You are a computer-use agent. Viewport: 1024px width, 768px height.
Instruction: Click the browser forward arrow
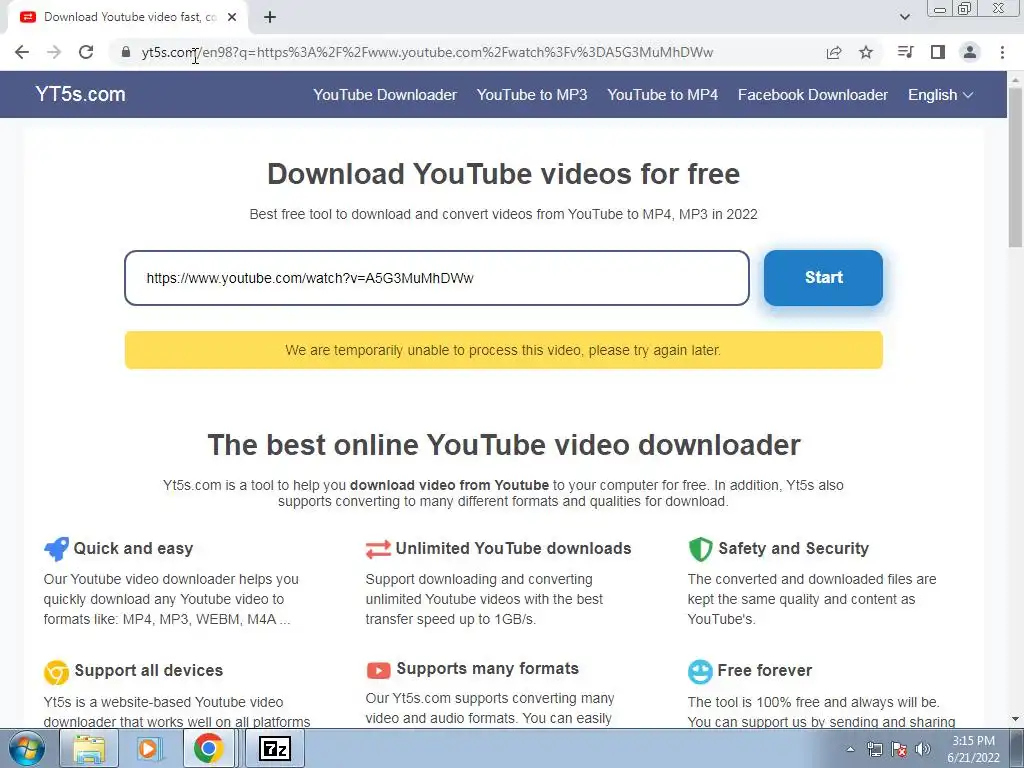coord(54,52)
